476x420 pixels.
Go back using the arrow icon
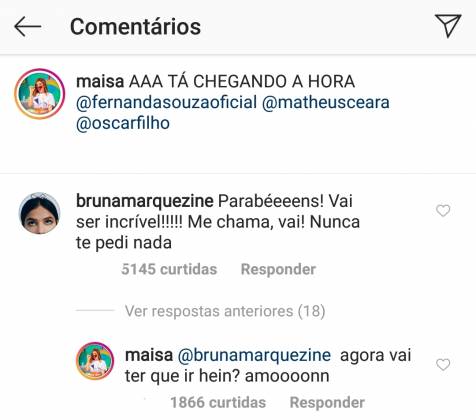(28, 26)
